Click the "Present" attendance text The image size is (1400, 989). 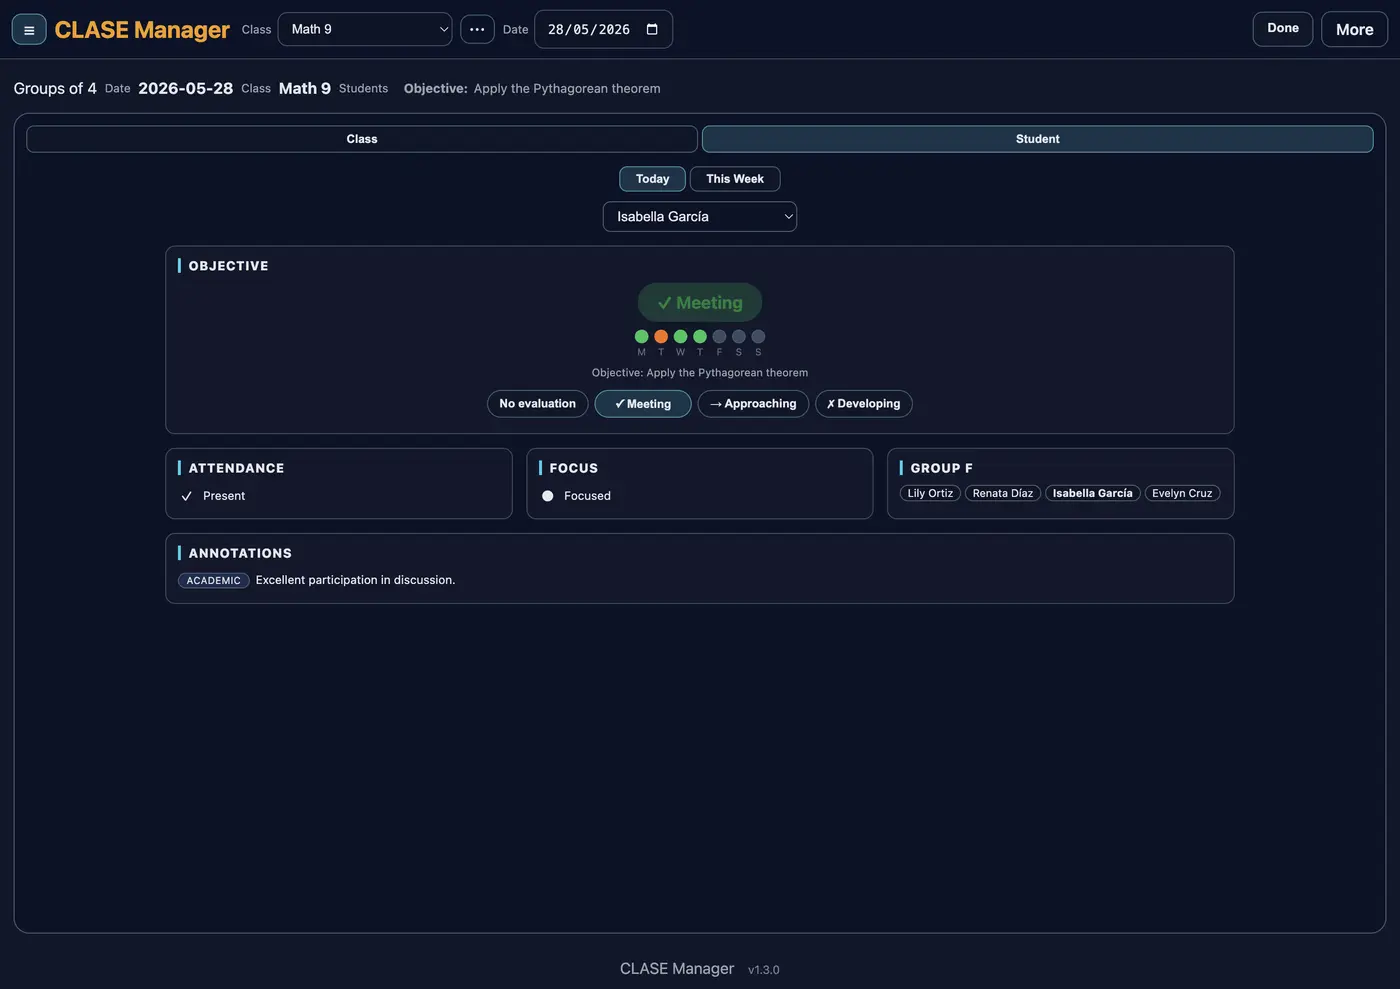pos(224,496)
